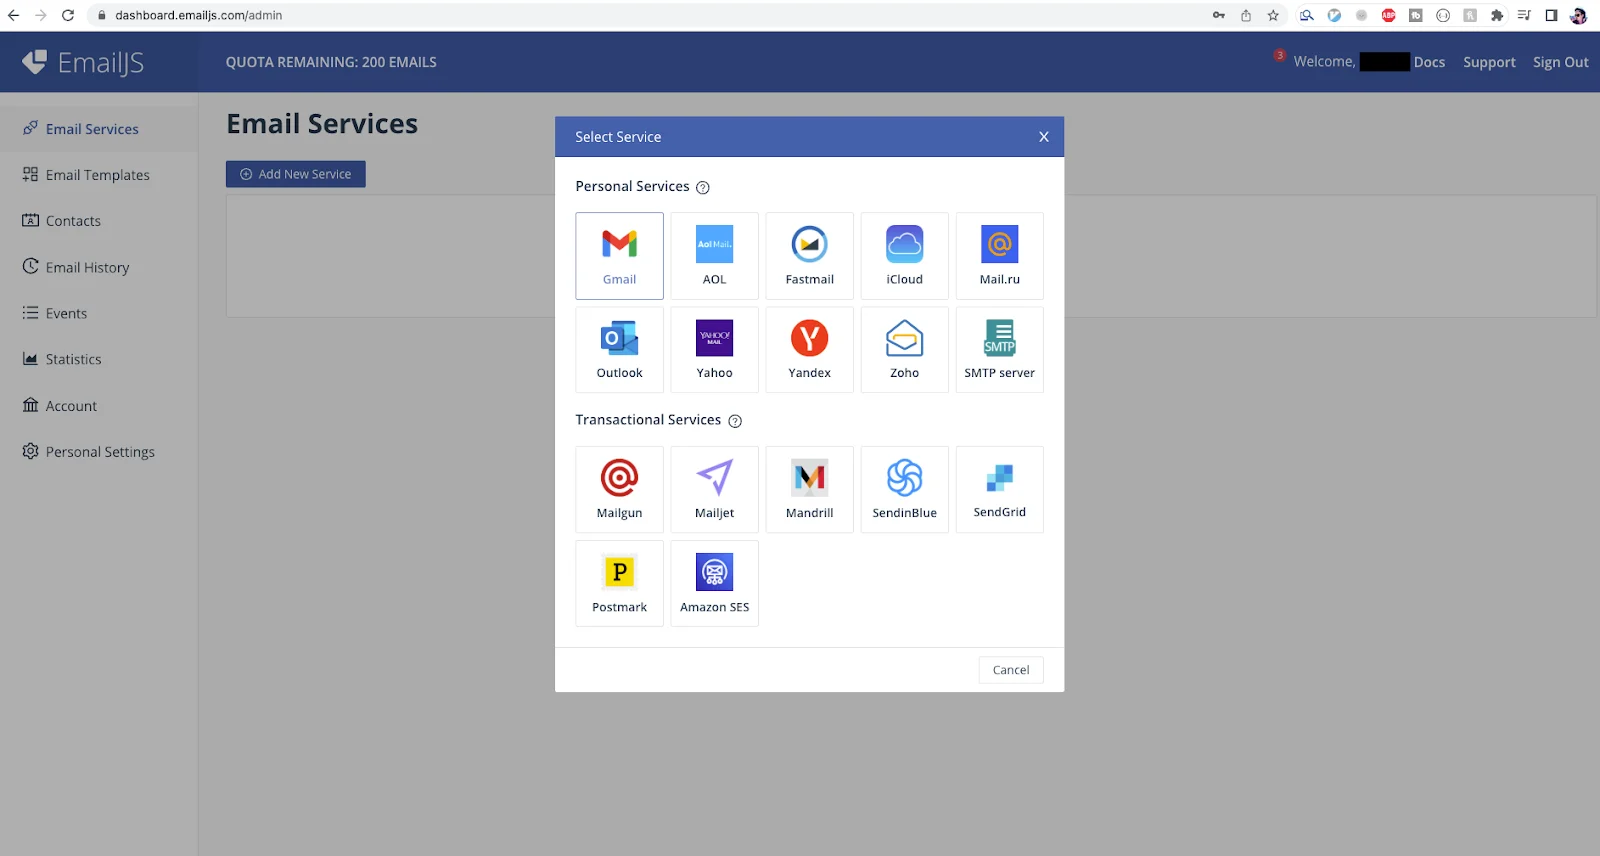
Task: Open the browser profile avatar
Action: coord(1579,15)
